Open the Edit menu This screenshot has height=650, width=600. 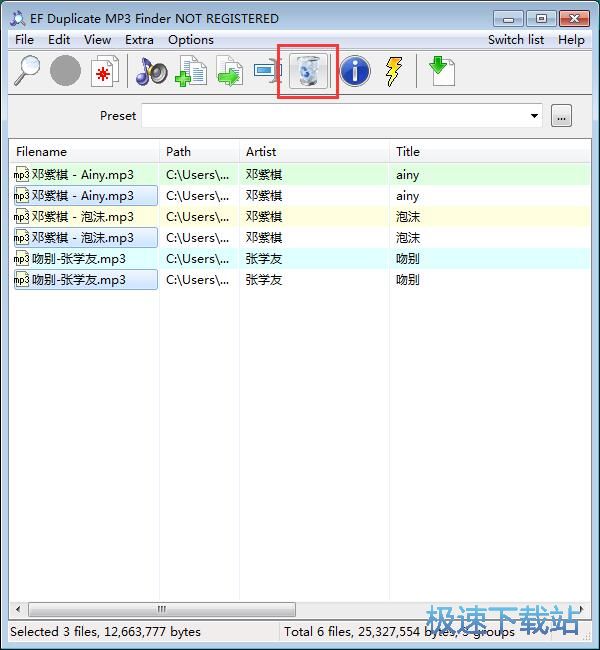(59, 40)
